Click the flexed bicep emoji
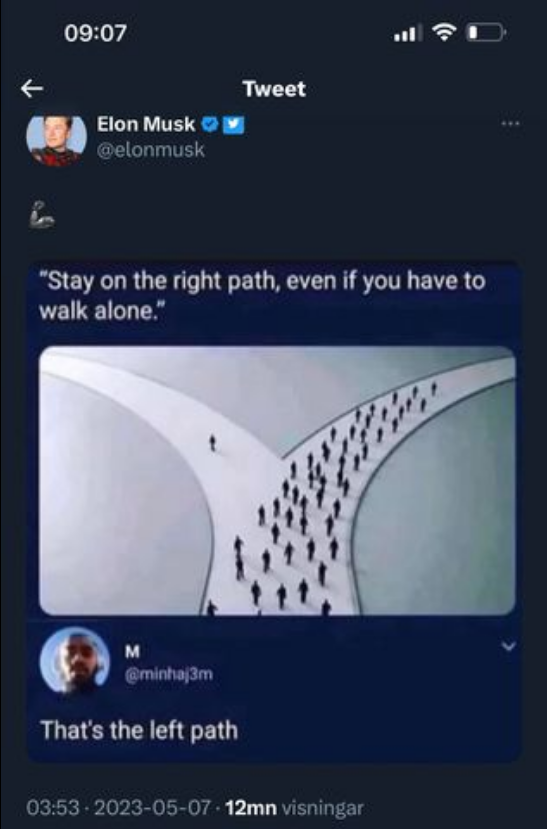Screen dimensions: 547x829 [x=41, y=215]
